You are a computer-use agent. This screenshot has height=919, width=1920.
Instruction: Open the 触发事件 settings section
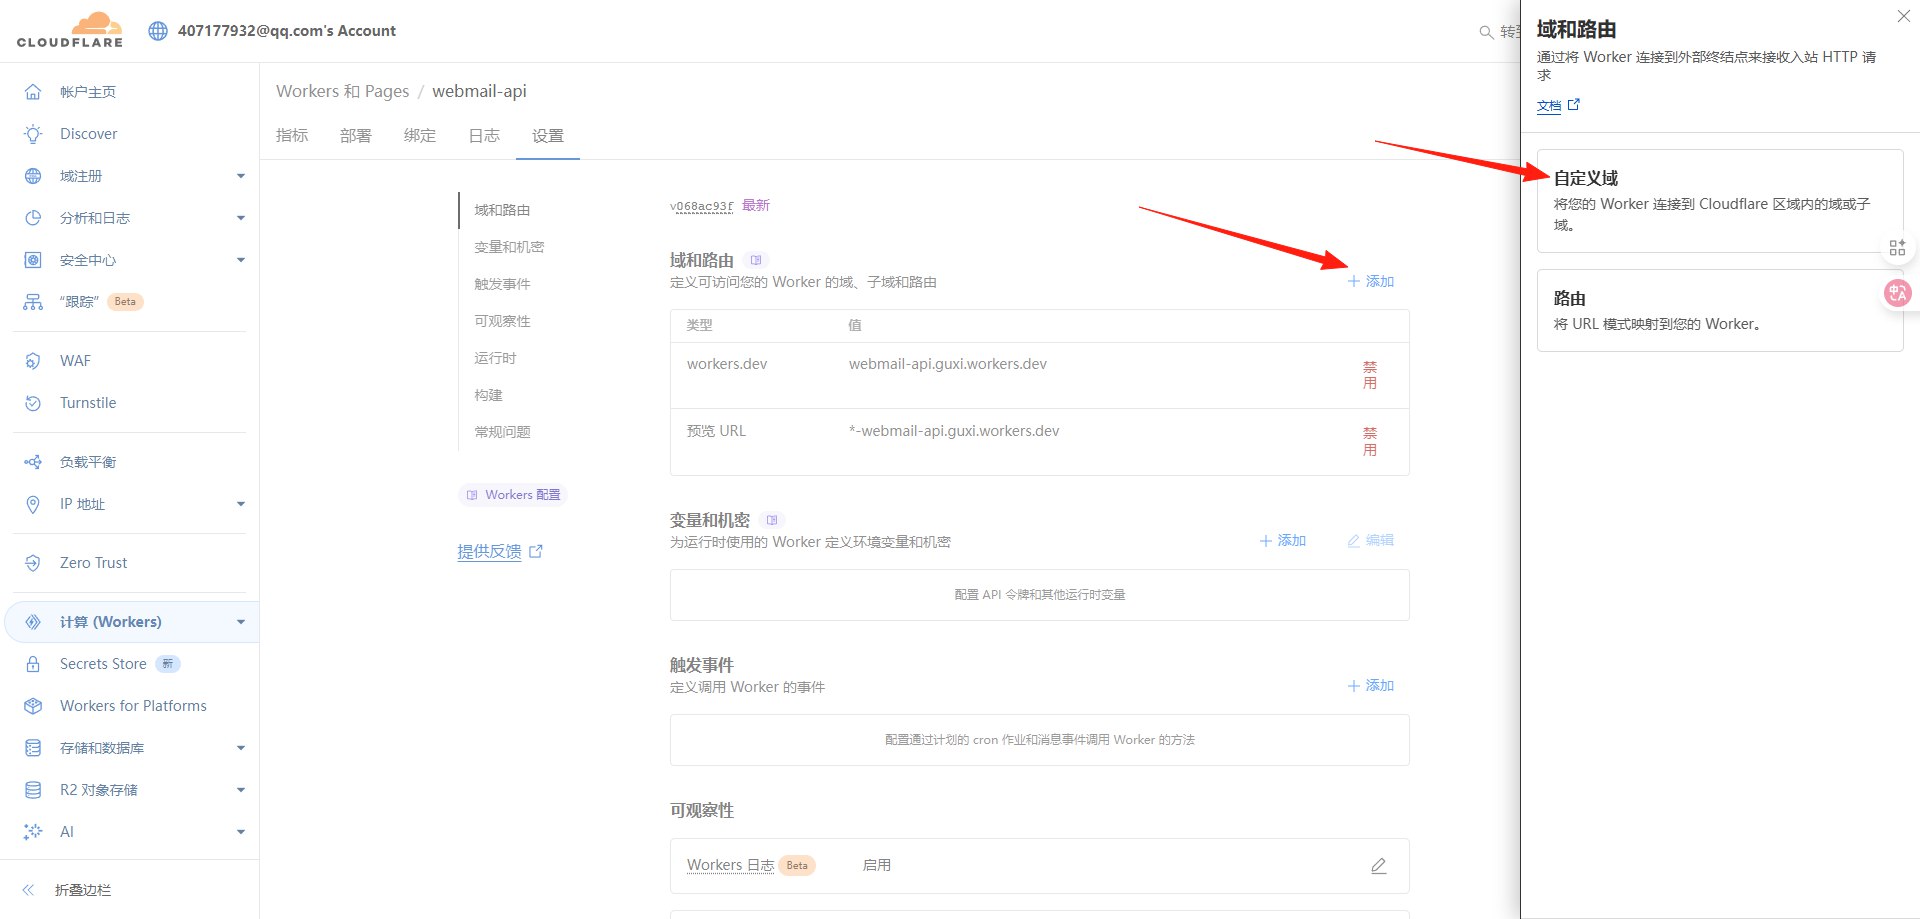click(502, 283)
